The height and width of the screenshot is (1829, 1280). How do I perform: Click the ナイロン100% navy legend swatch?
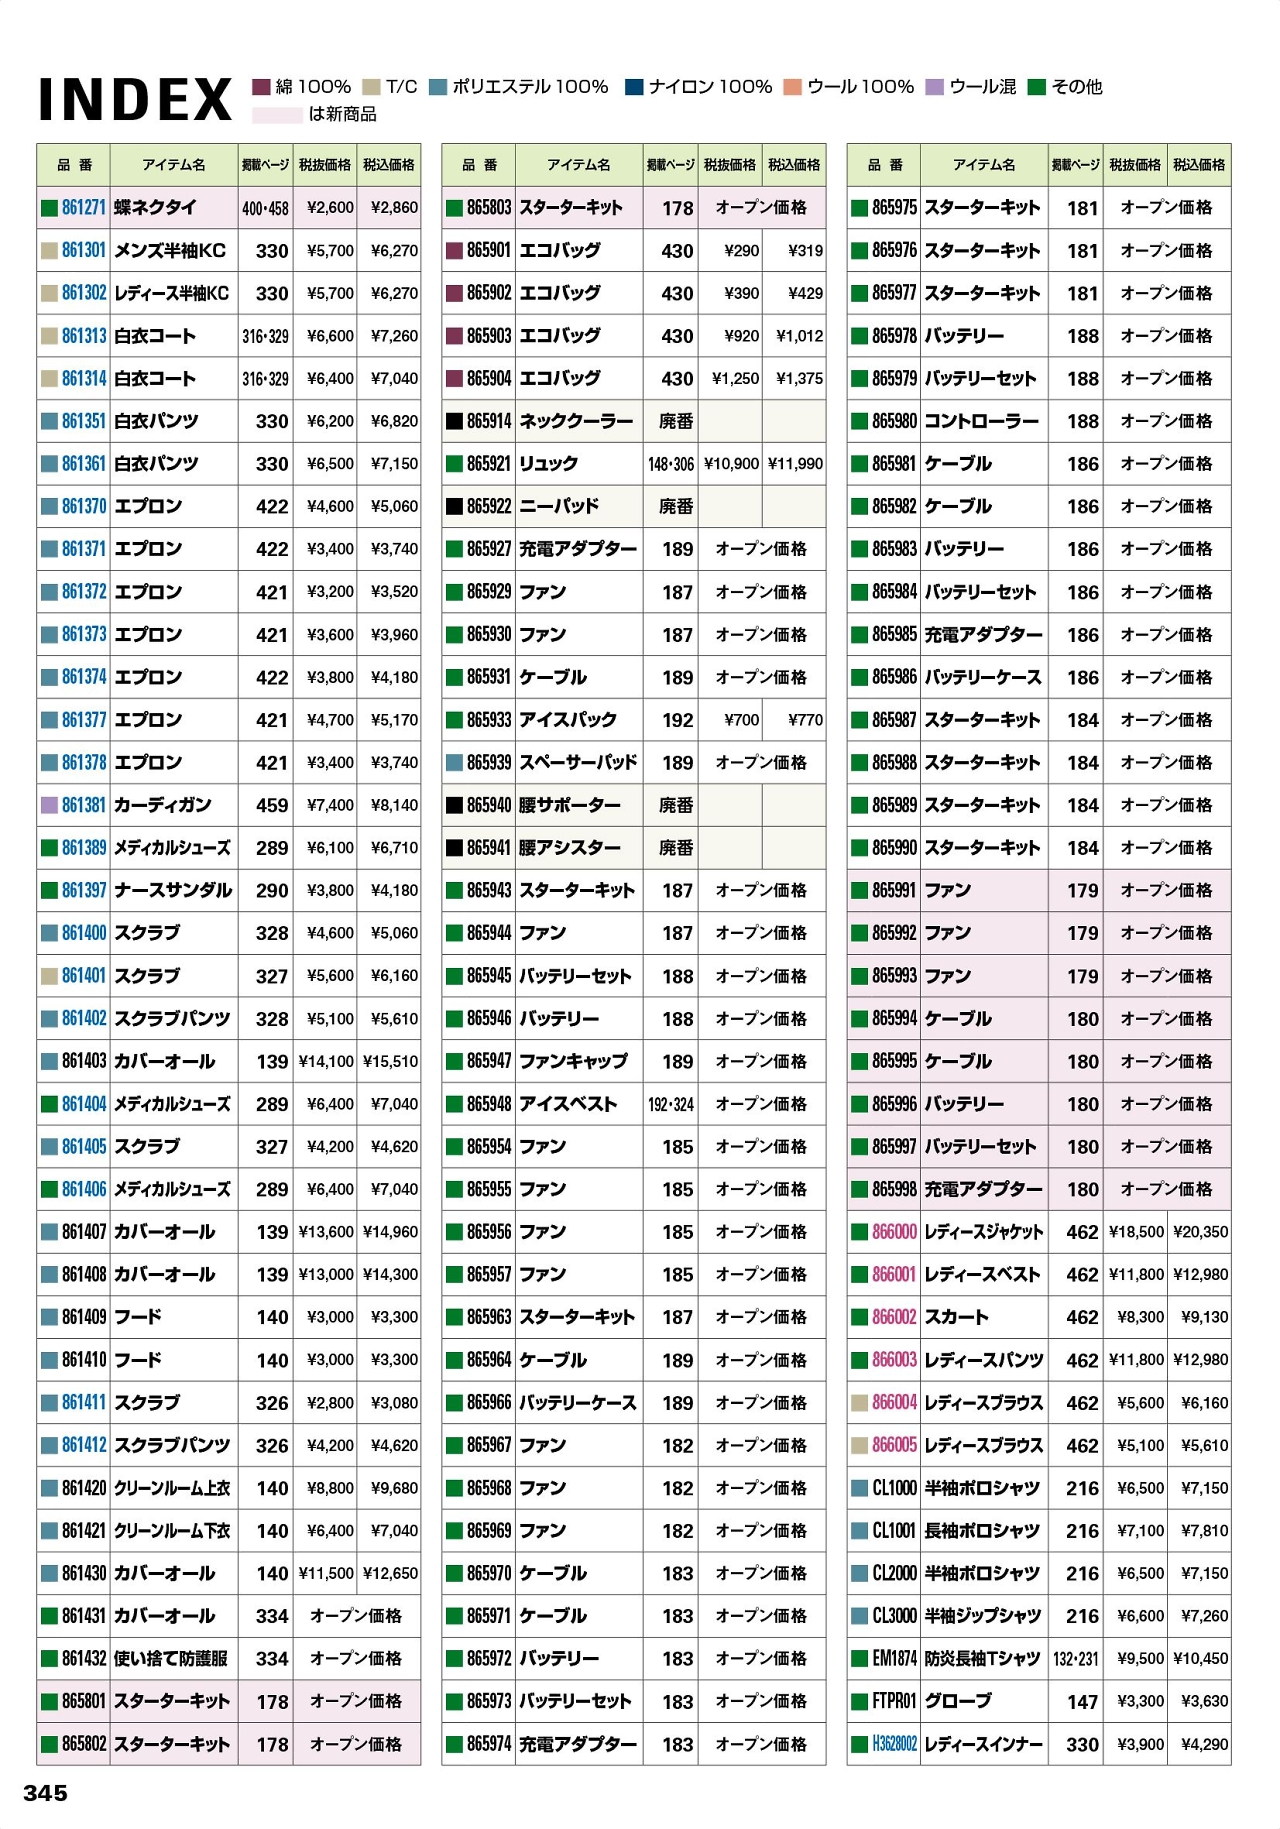coord(634,87)
